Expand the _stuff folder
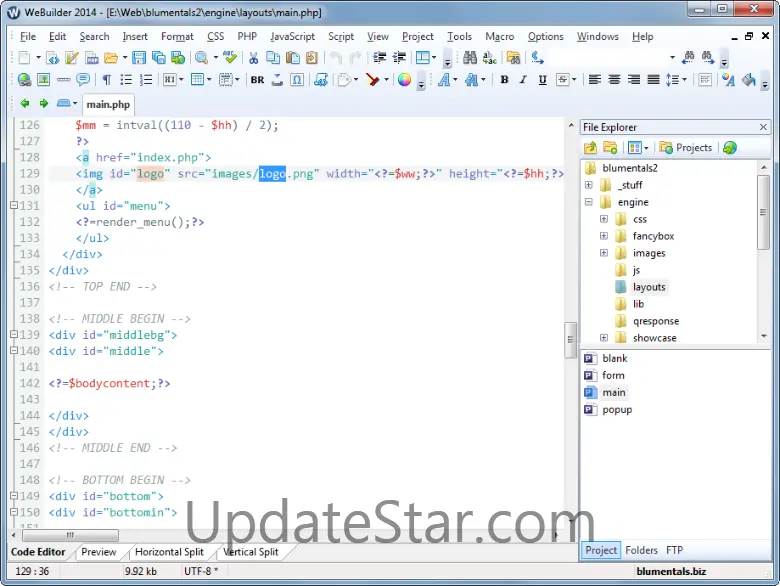Viewport: 780px width, 586px height. point(588,185)
